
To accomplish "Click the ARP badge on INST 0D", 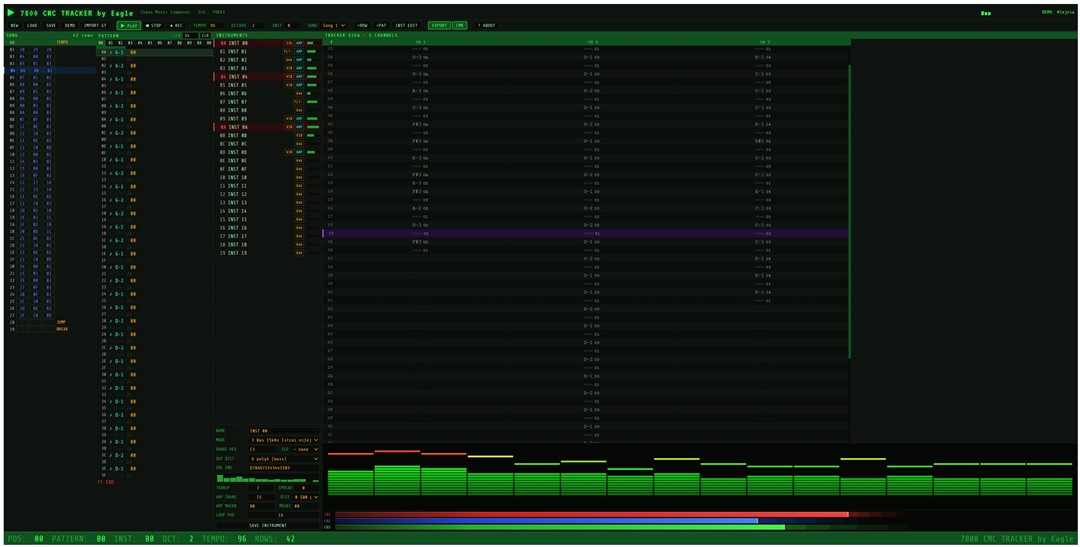I will coord(299,152).
